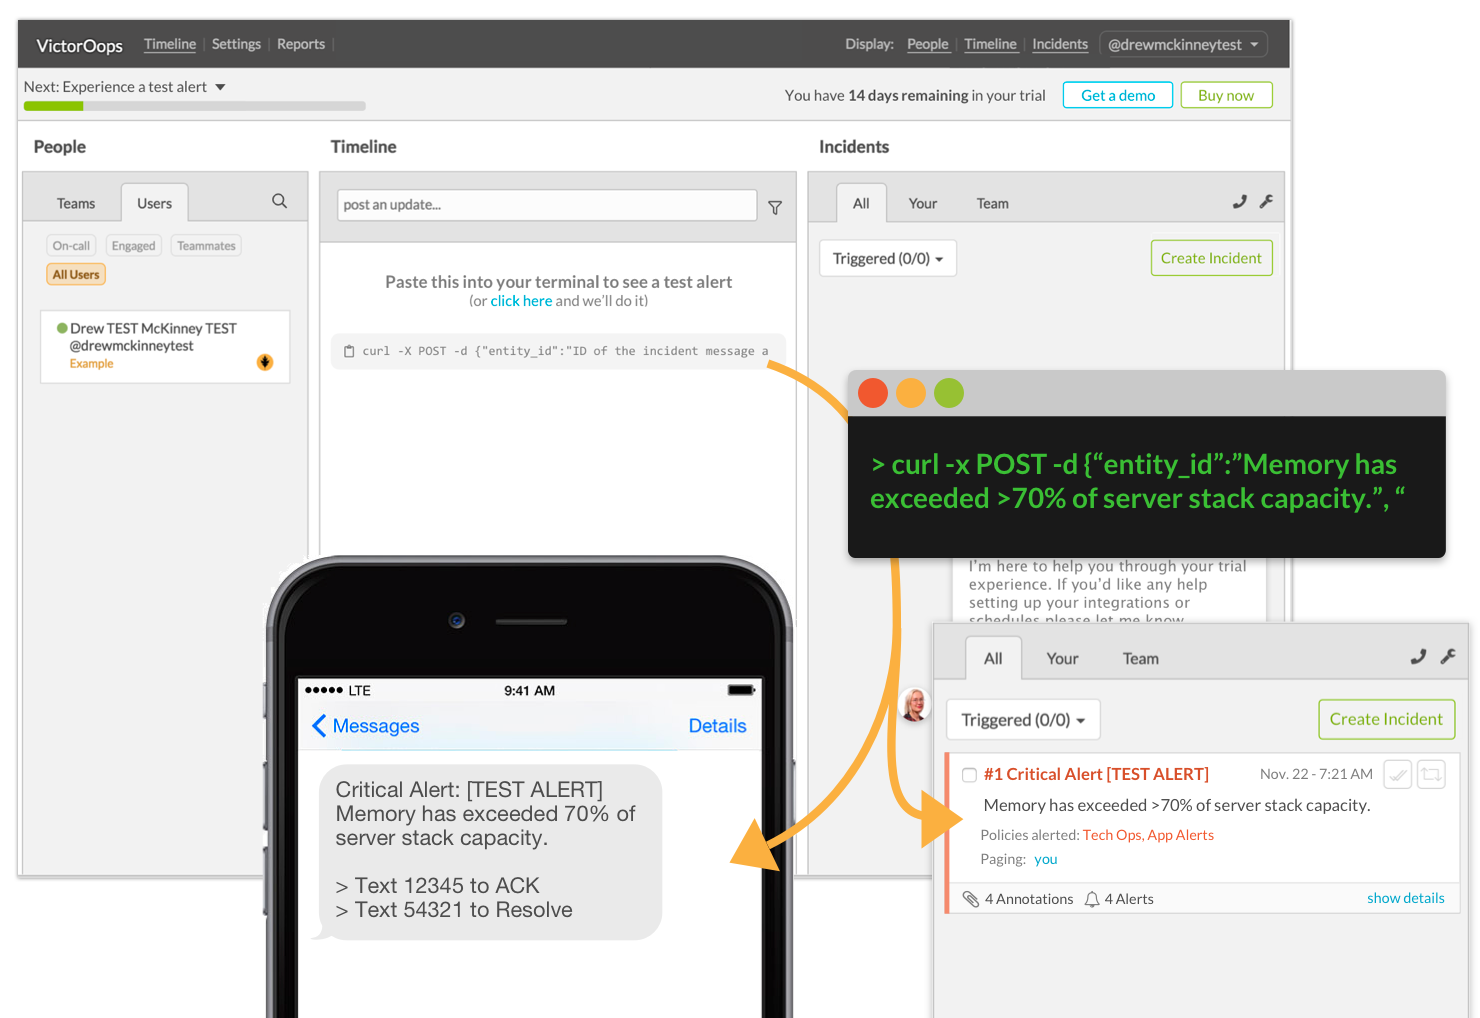Click the VictorOops logo
Screen dimensions: 1480x1018
point(79,45)
